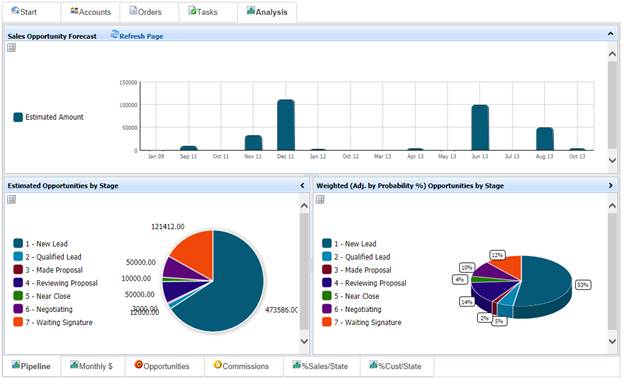
Task: Go to the Tasks tab
Action: coord(208,12)
